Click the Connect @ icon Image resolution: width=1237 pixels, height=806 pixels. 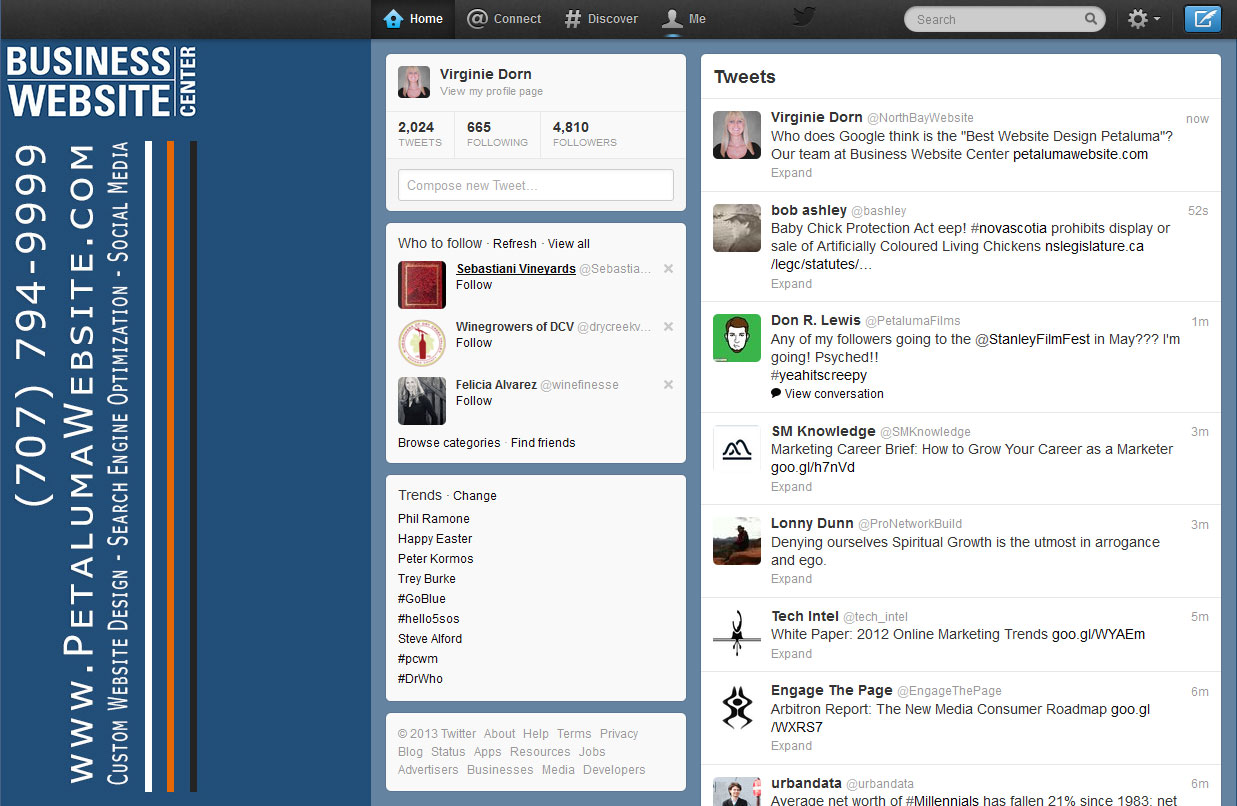[477, 18]
